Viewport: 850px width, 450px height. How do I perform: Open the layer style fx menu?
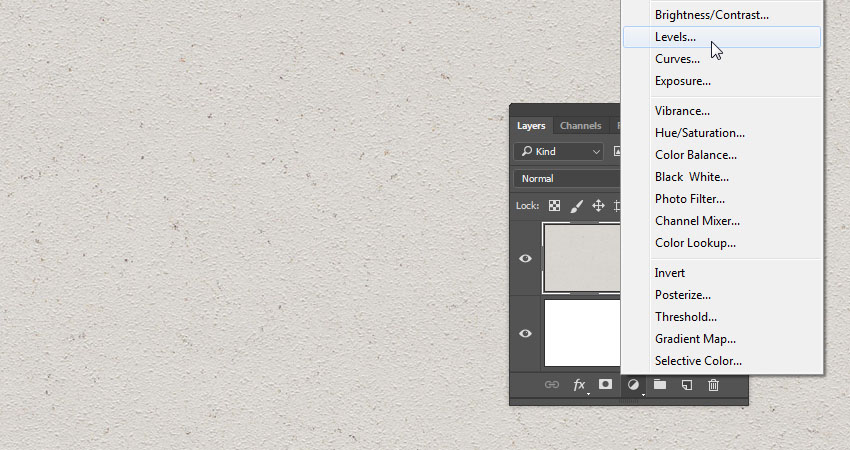[579, 385]
